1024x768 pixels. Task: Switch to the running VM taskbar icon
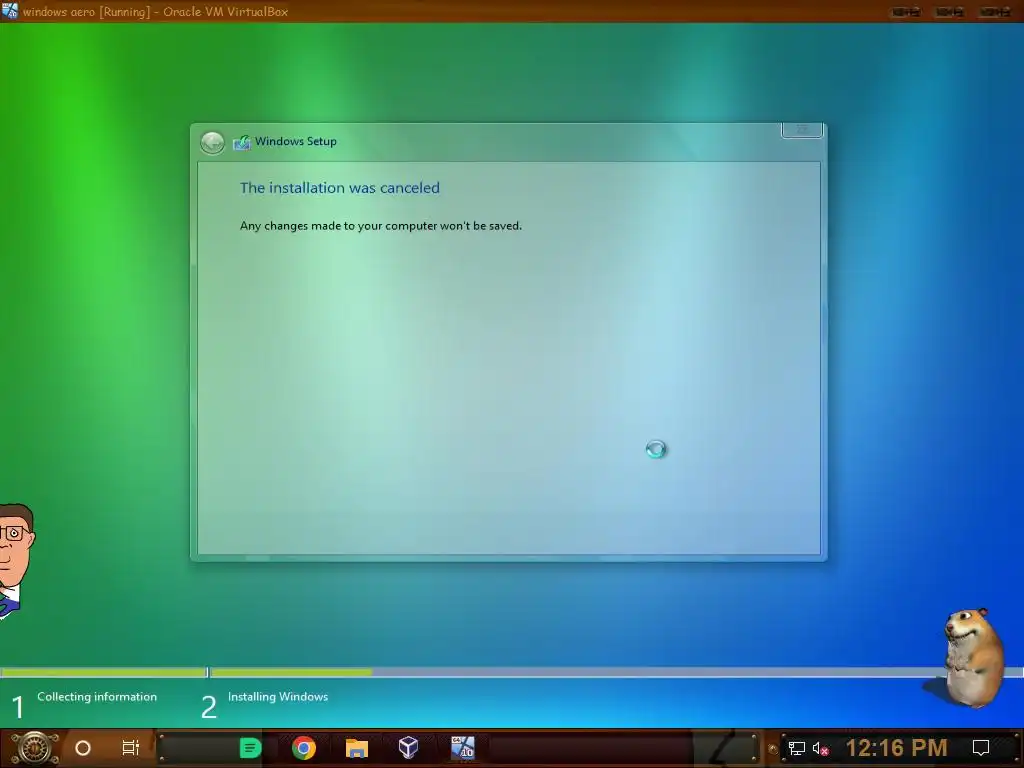click(x=462, y=748)
